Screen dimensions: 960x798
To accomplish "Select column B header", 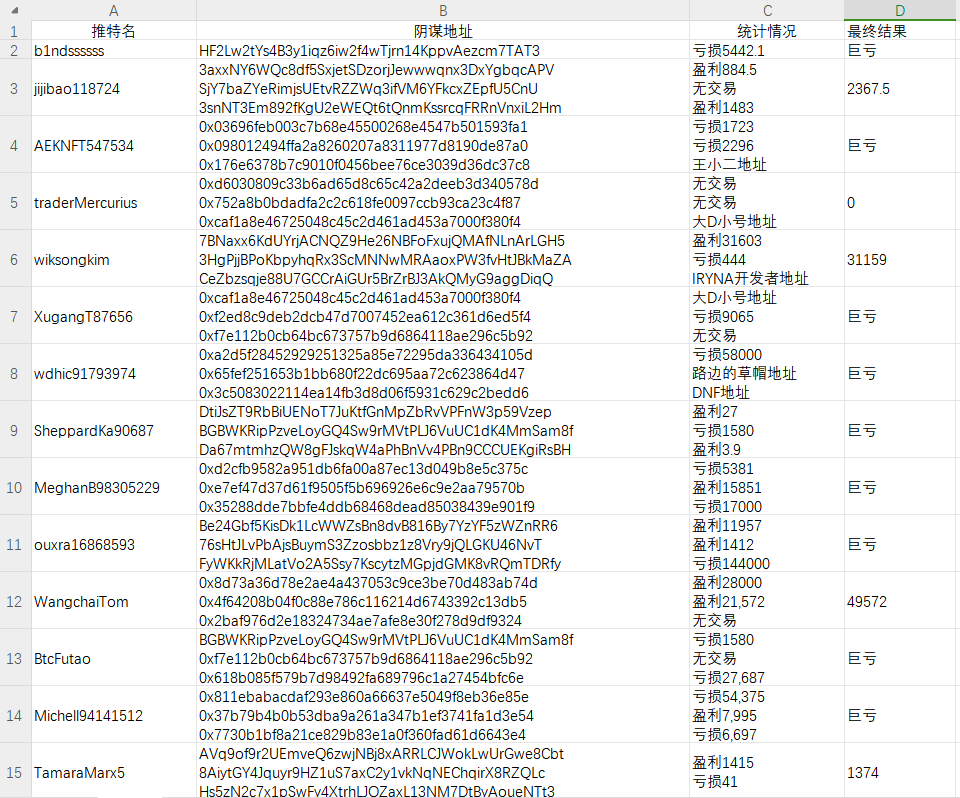I will tap(443, 10).
